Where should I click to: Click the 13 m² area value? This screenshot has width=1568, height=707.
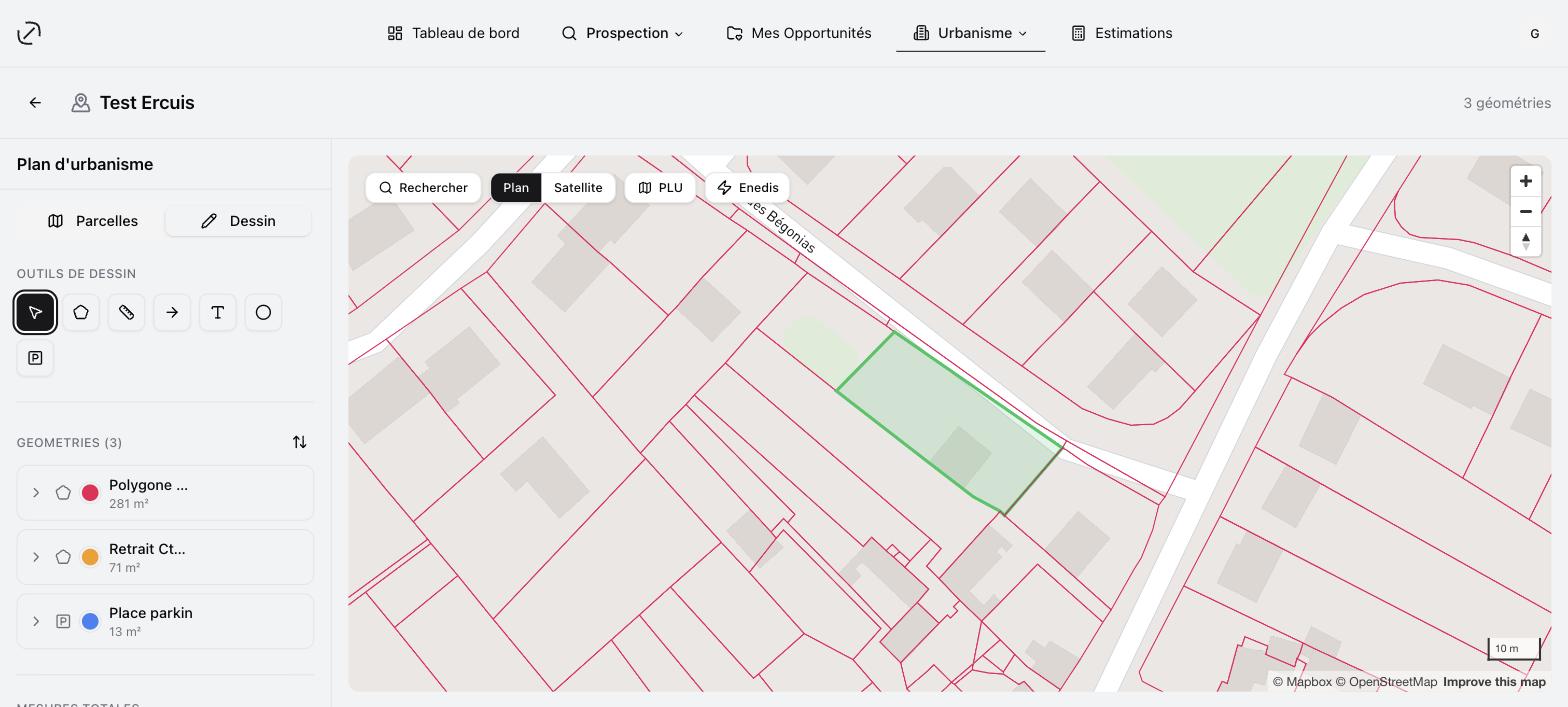125,632
